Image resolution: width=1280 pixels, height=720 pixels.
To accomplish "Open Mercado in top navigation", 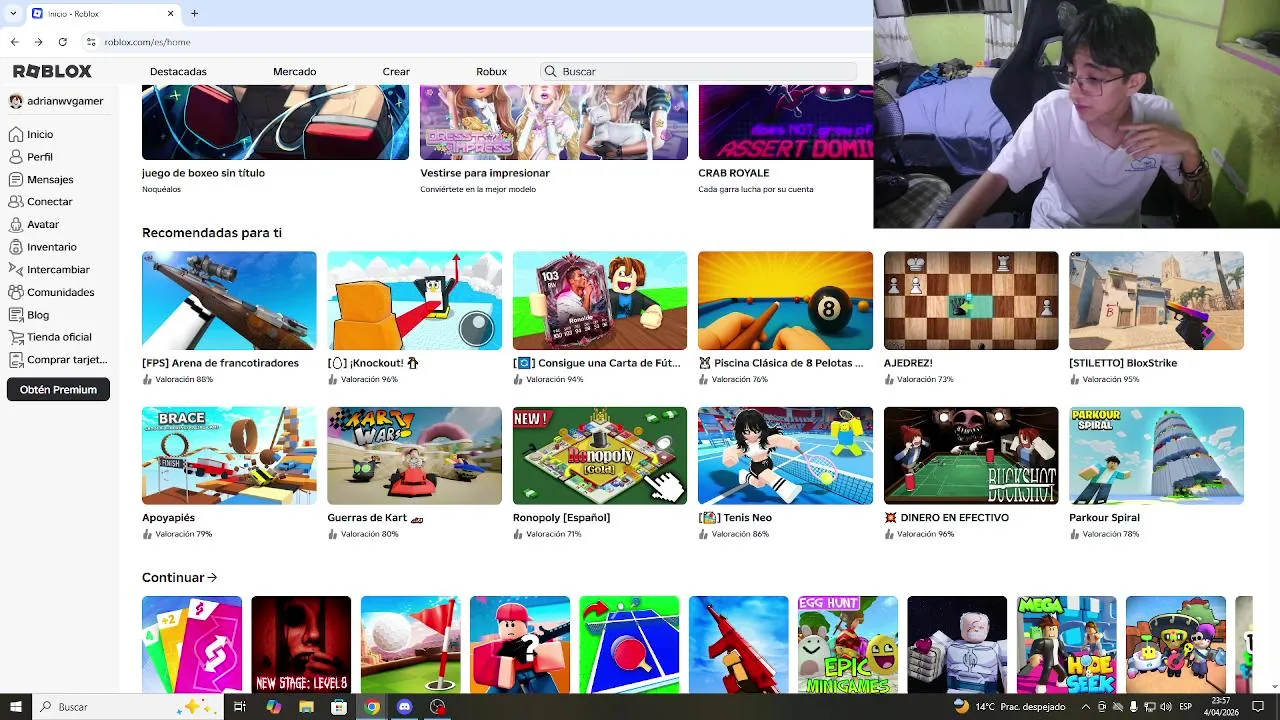I will pyautogui.click(x=294, y=71).
